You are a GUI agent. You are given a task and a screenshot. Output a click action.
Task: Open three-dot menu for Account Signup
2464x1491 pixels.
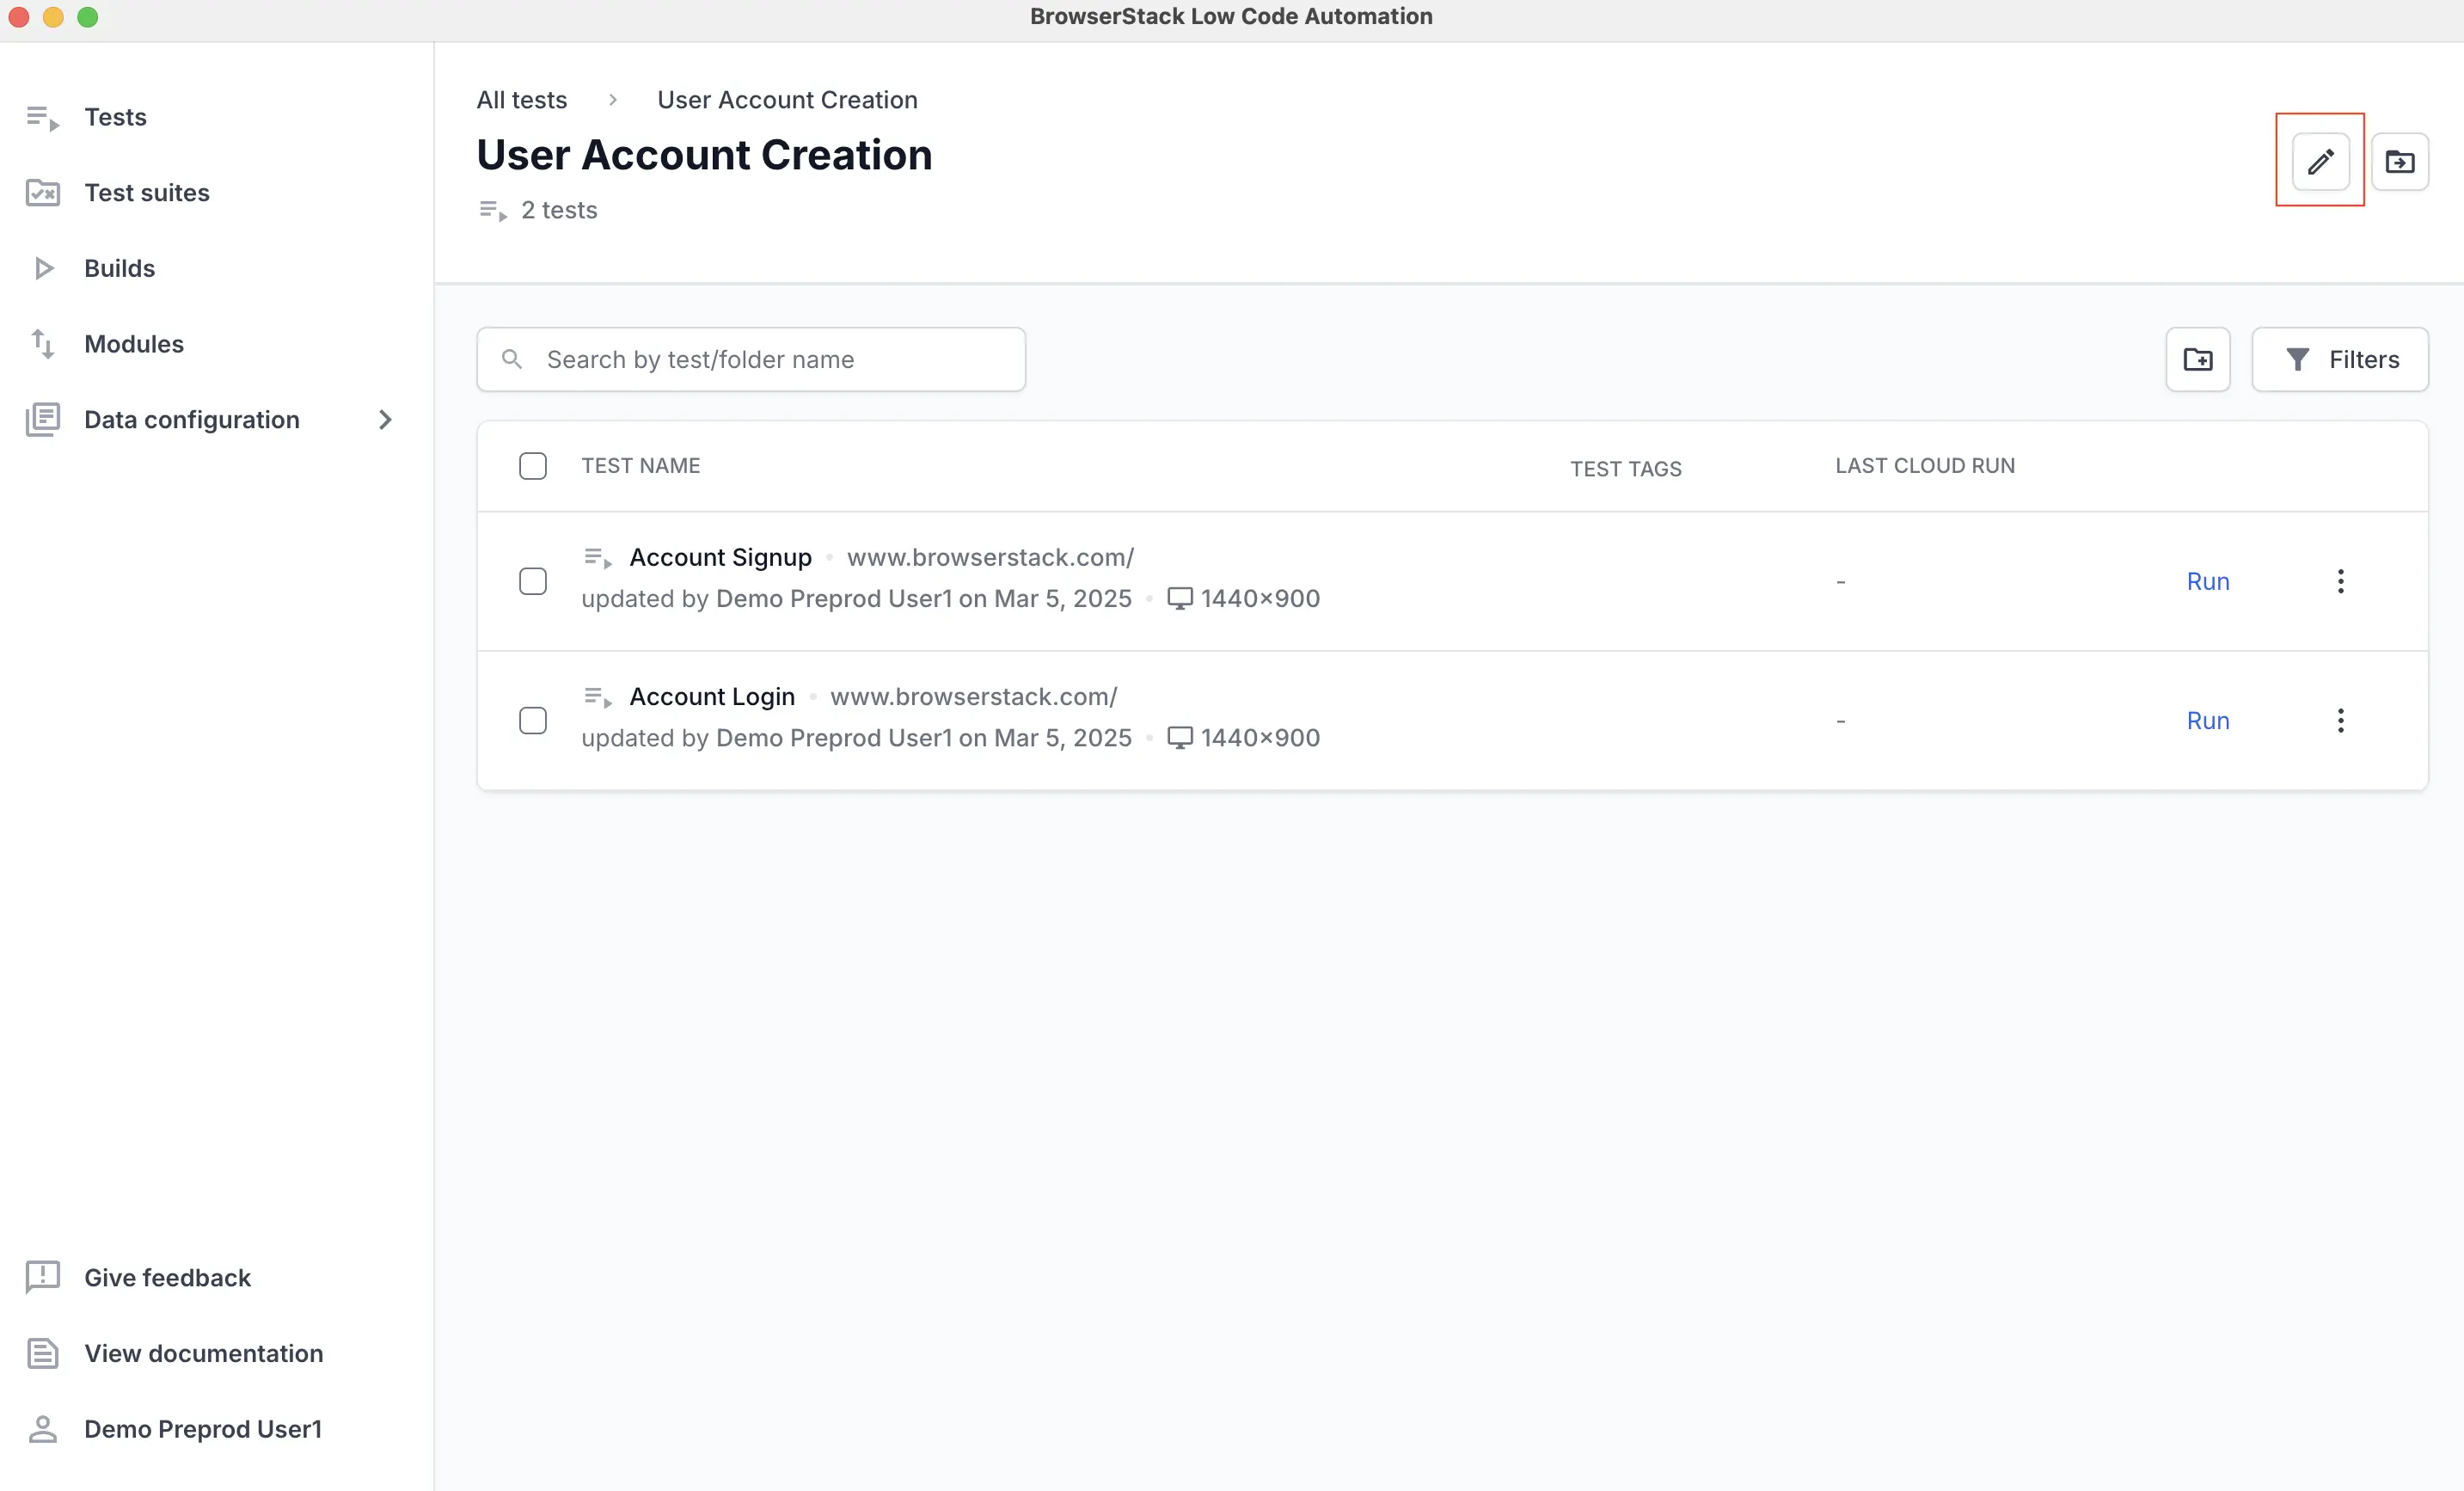pyautogui.click(x=2340, y=581)
